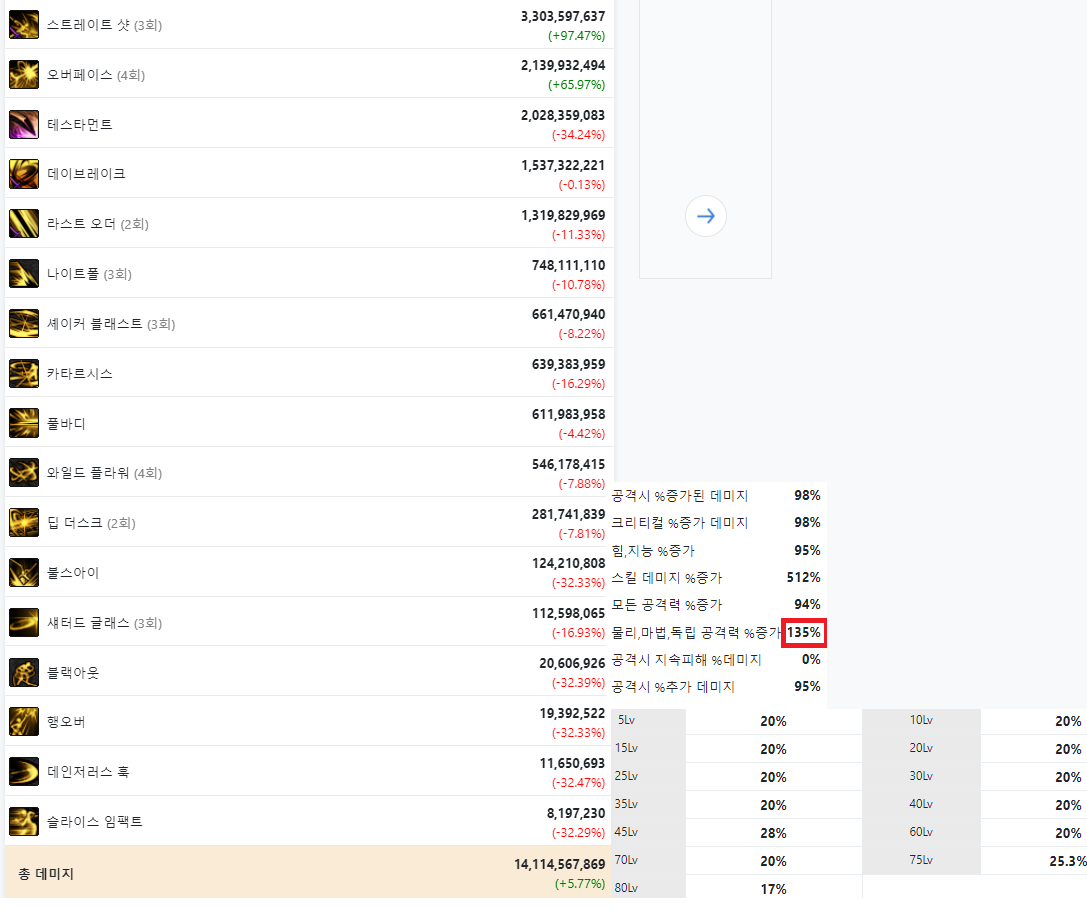Click the 45Lv level cell

[x=649, y=832]
